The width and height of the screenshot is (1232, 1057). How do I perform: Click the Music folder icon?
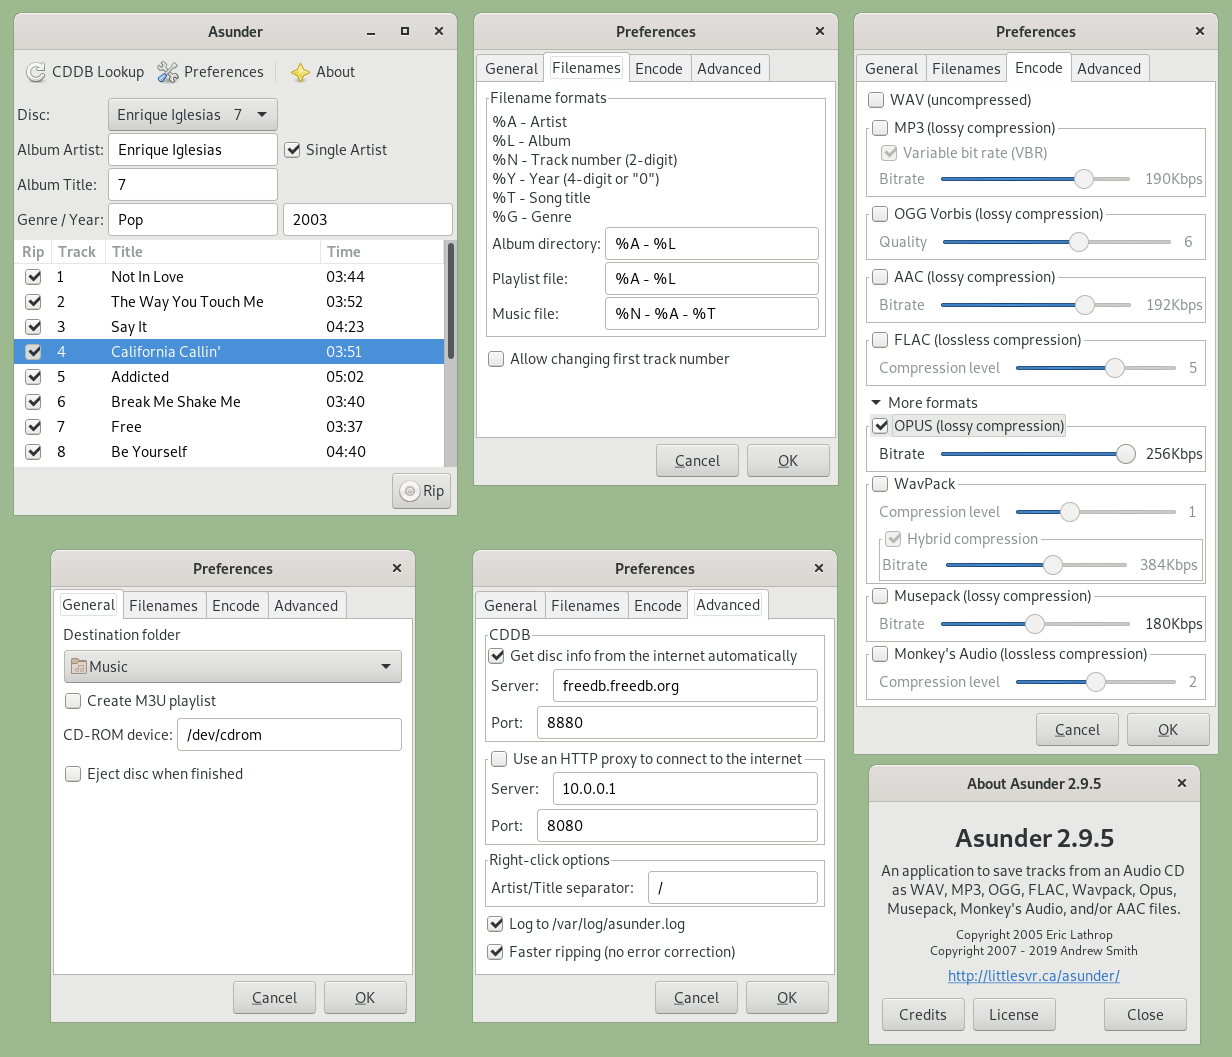78,667
